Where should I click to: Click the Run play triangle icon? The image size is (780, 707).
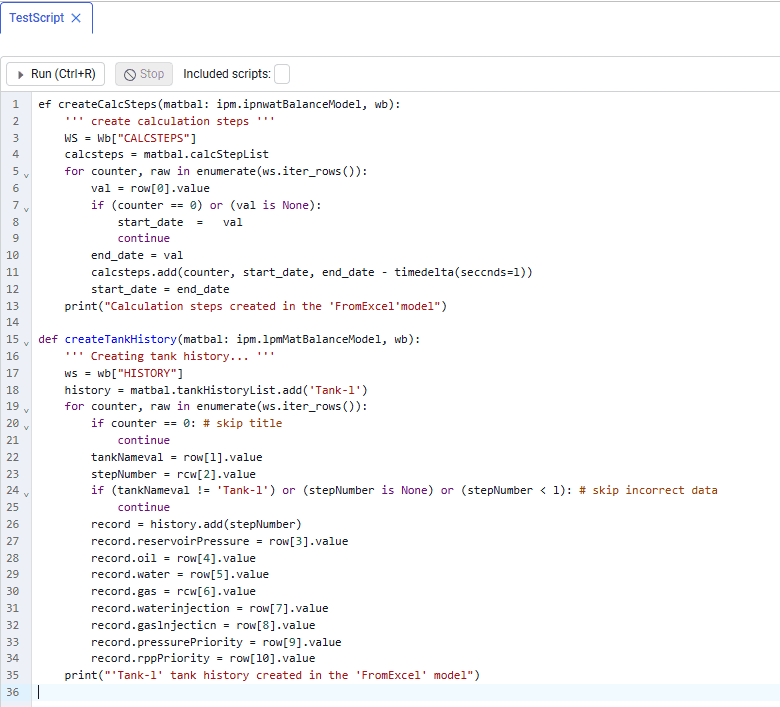point(20,75)
